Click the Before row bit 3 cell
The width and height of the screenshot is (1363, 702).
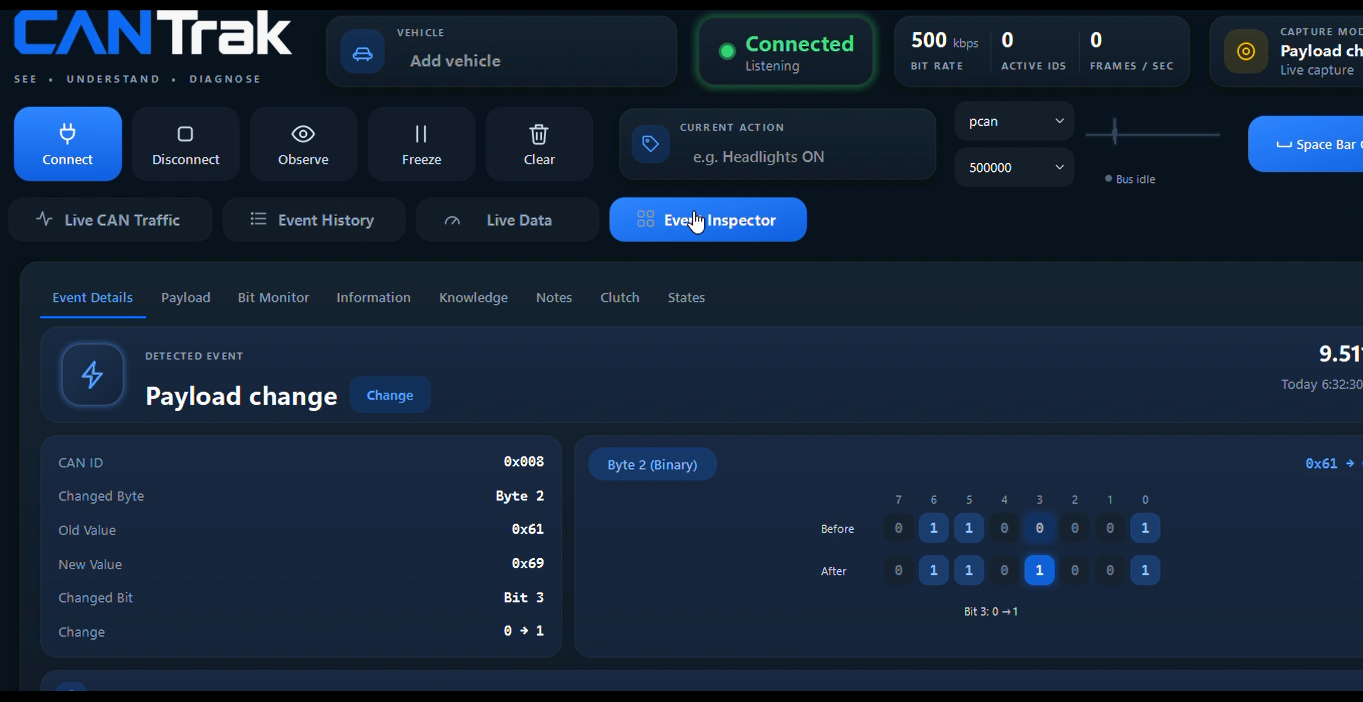tap(1039, 528)
